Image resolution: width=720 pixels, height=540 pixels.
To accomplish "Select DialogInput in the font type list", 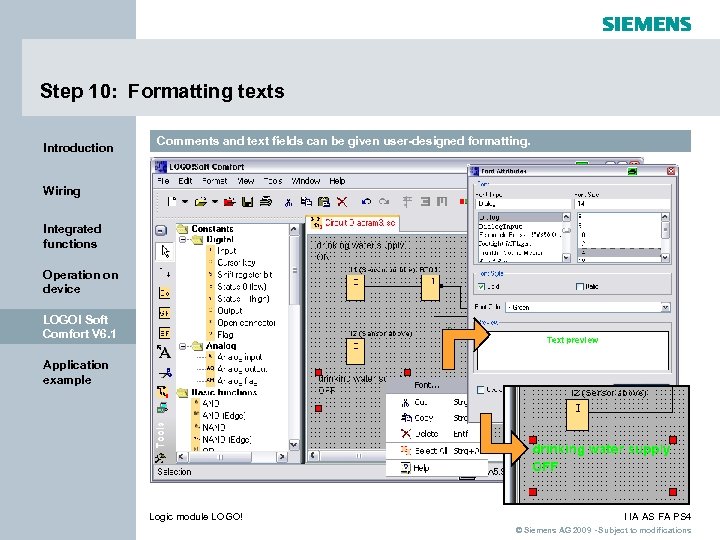I will pos(520,226).
